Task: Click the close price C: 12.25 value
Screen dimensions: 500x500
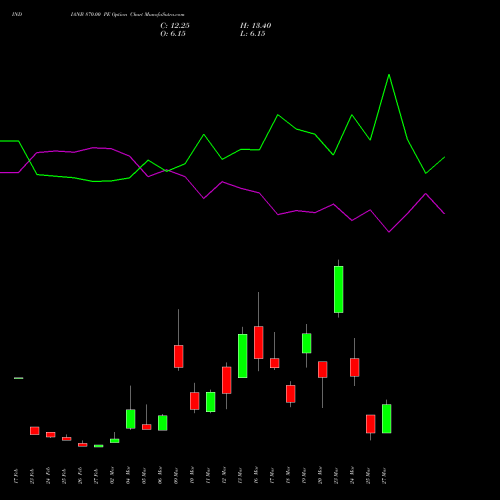Action: (x=175, y=26)
